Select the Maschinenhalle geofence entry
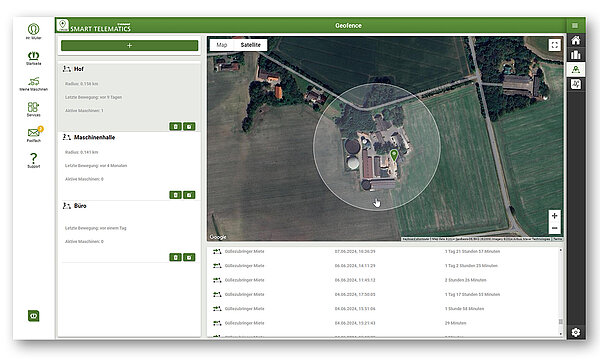600x361 pixels. tap(129, 166)
